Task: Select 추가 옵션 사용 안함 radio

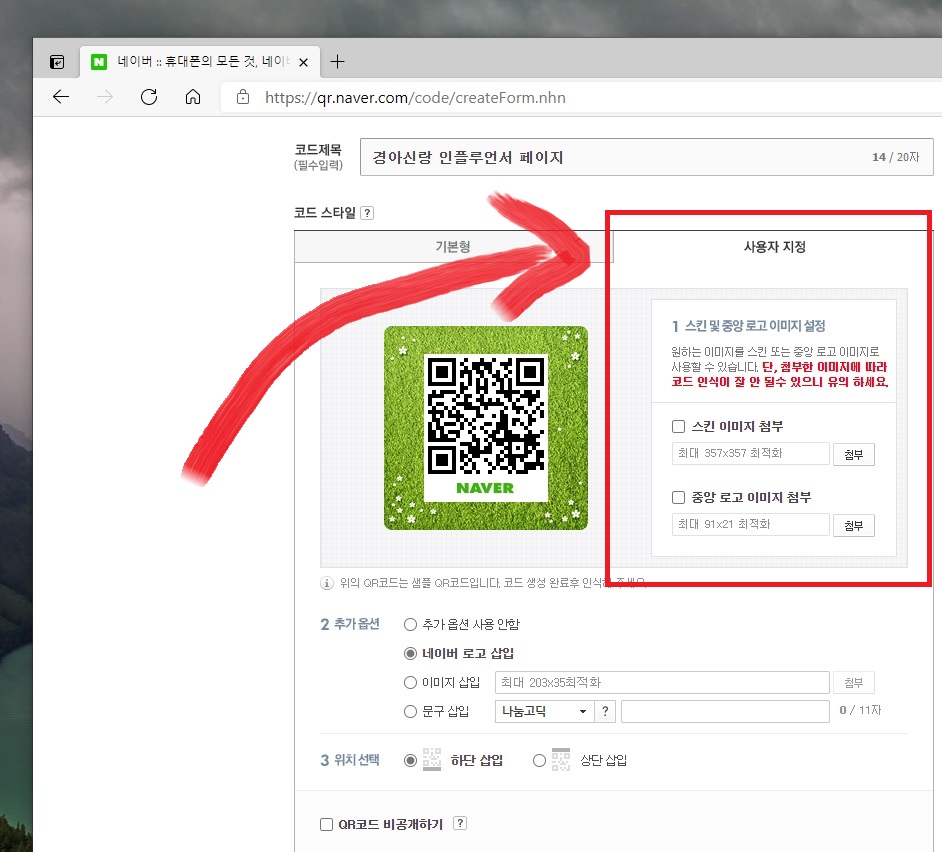Action: pyautogui.click(x=410, y=624)
